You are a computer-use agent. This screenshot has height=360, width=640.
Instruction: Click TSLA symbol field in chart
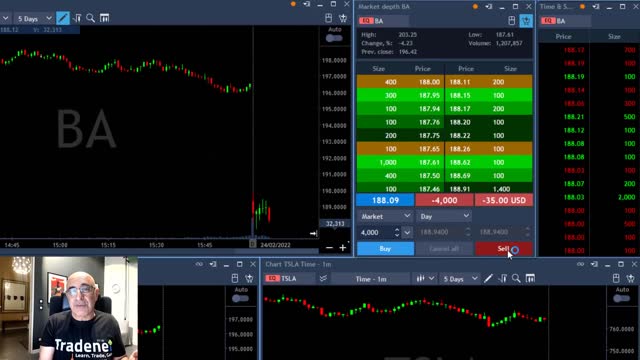[x=290, y=278]
